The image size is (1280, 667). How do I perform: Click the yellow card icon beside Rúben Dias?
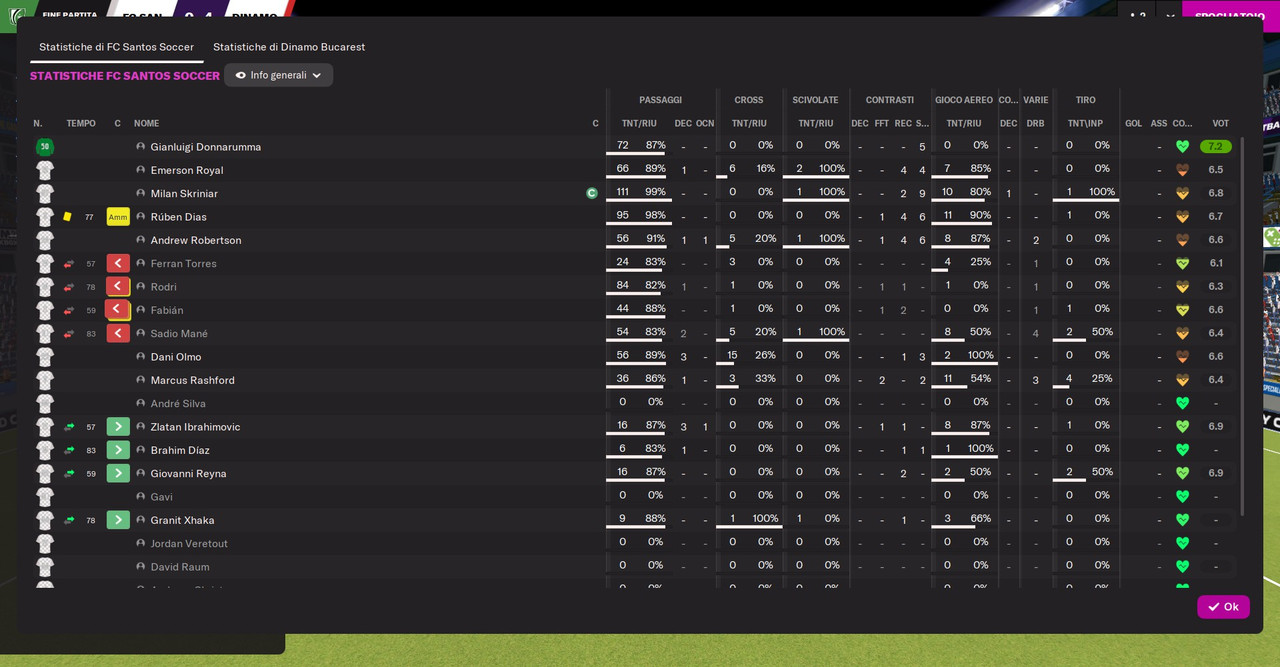(67, 217)
